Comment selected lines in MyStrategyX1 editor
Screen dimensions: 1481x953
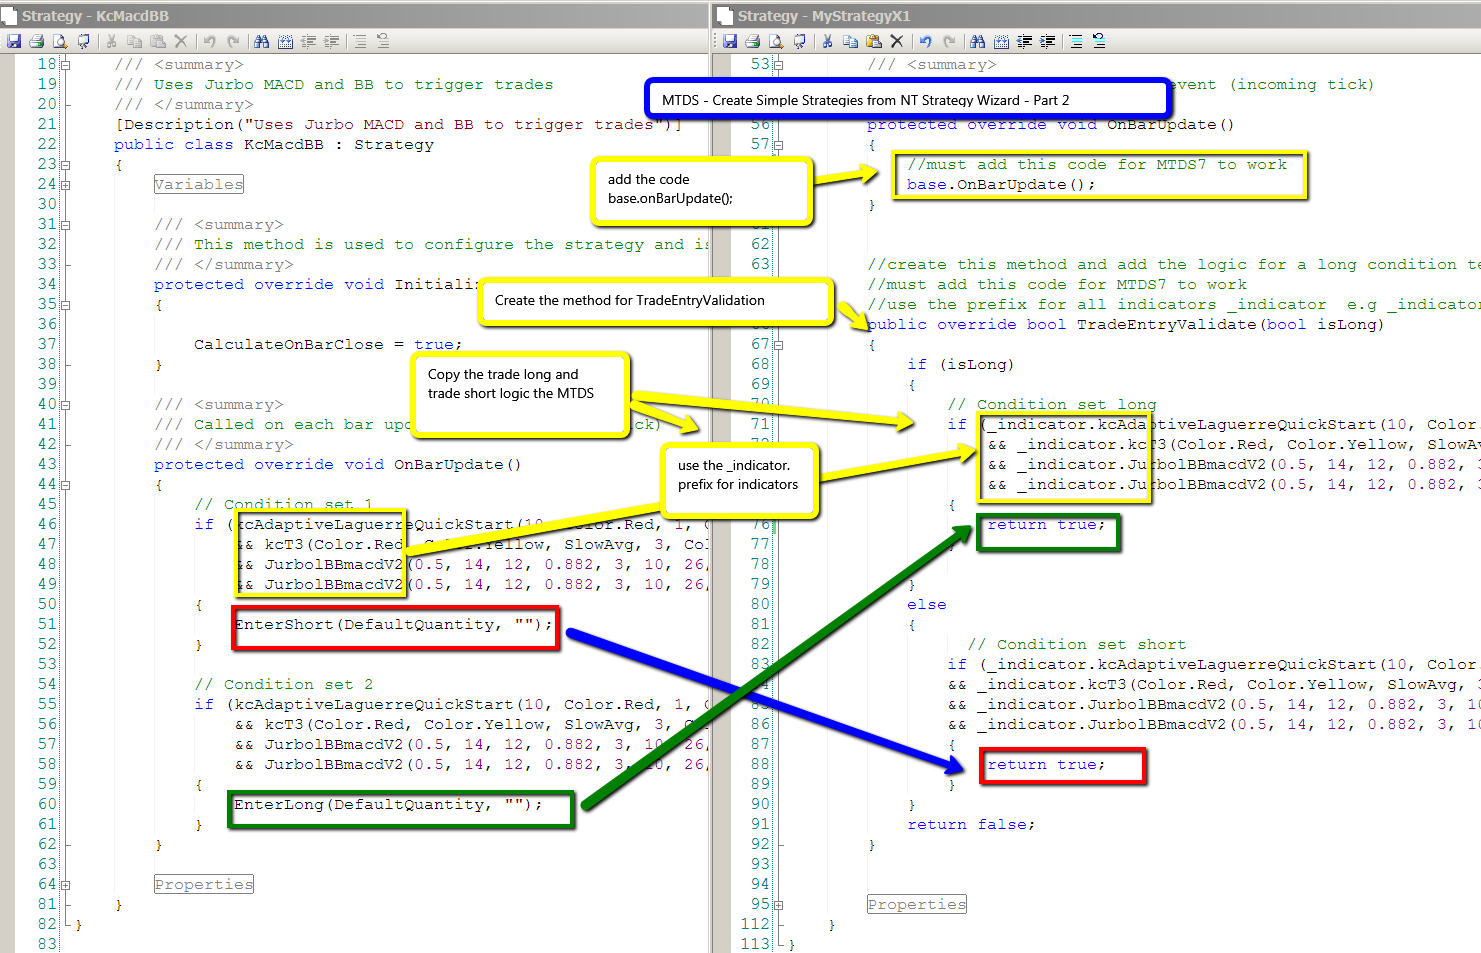coord(1075,41)
